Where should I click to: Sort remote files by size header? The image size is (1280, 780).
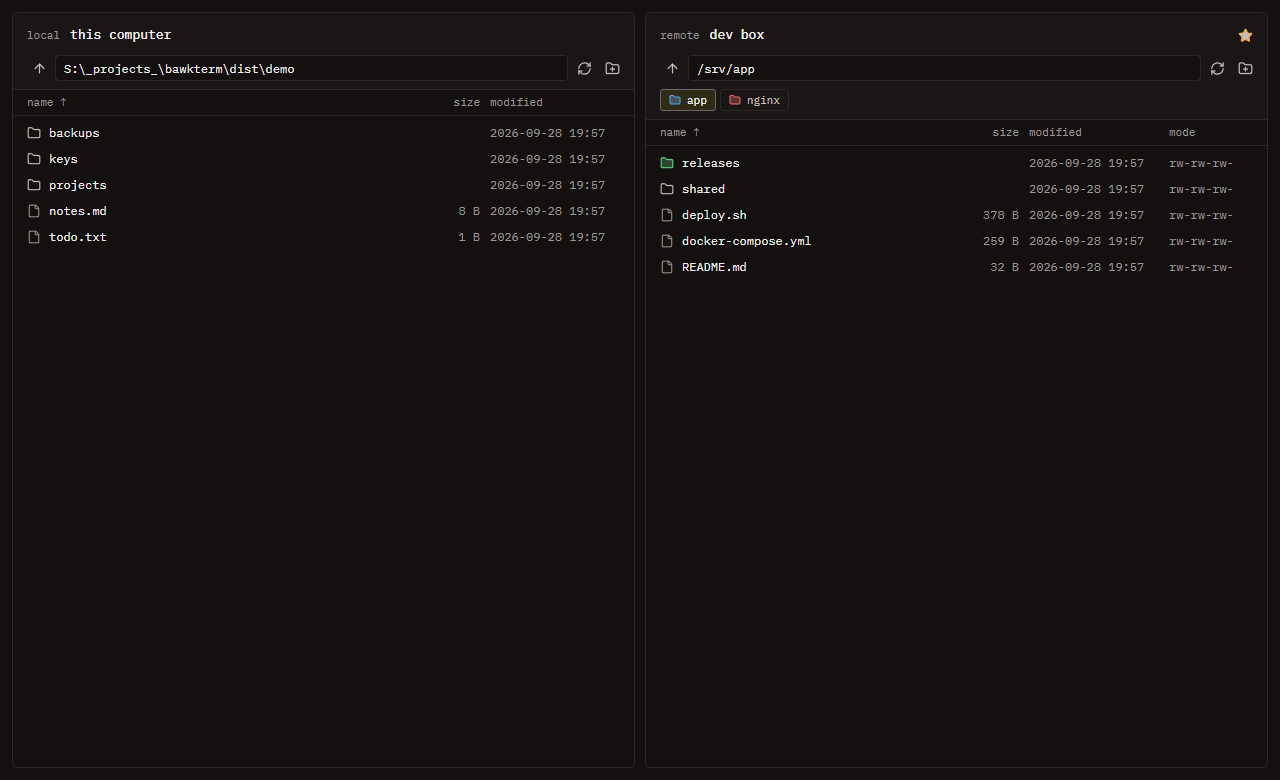click(1005, 132)
